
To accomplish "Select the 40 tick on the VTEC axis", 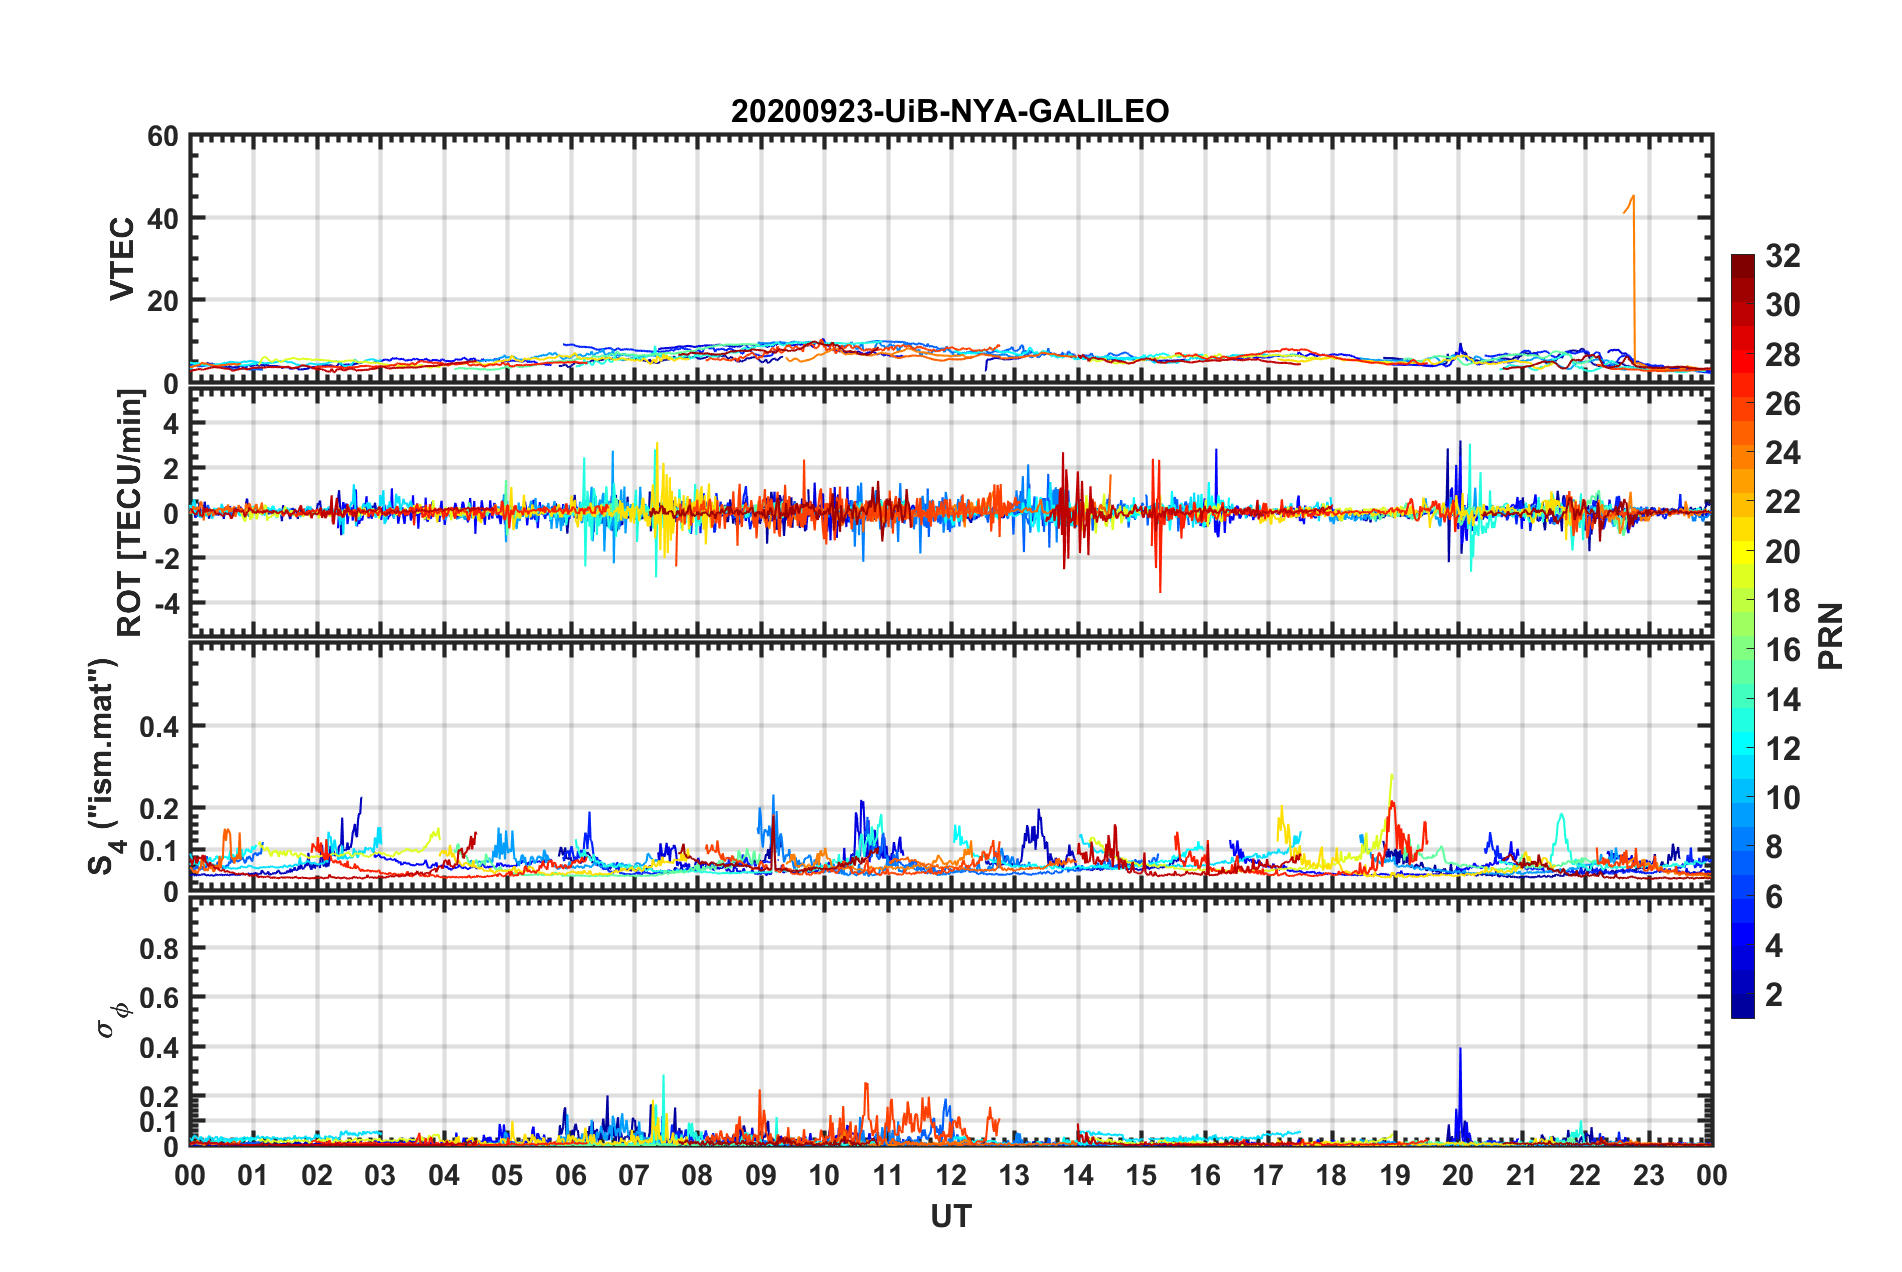I will (x=162, y=218).
